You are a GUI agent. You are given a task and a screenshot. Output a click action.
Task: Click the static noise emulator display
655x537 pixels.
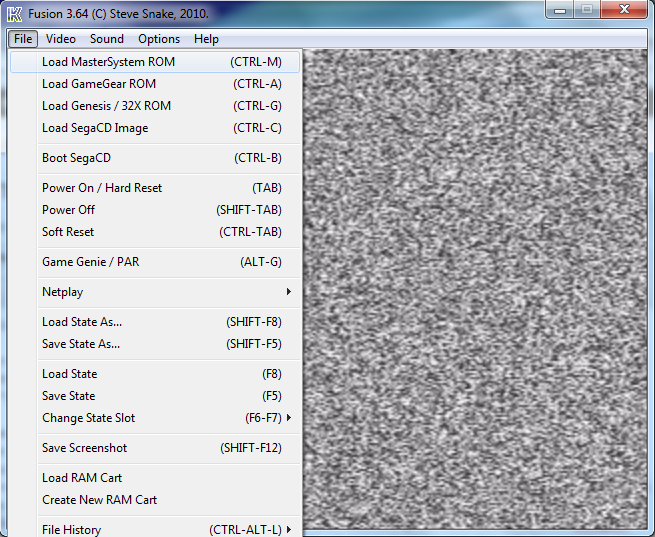pos(475,289)
